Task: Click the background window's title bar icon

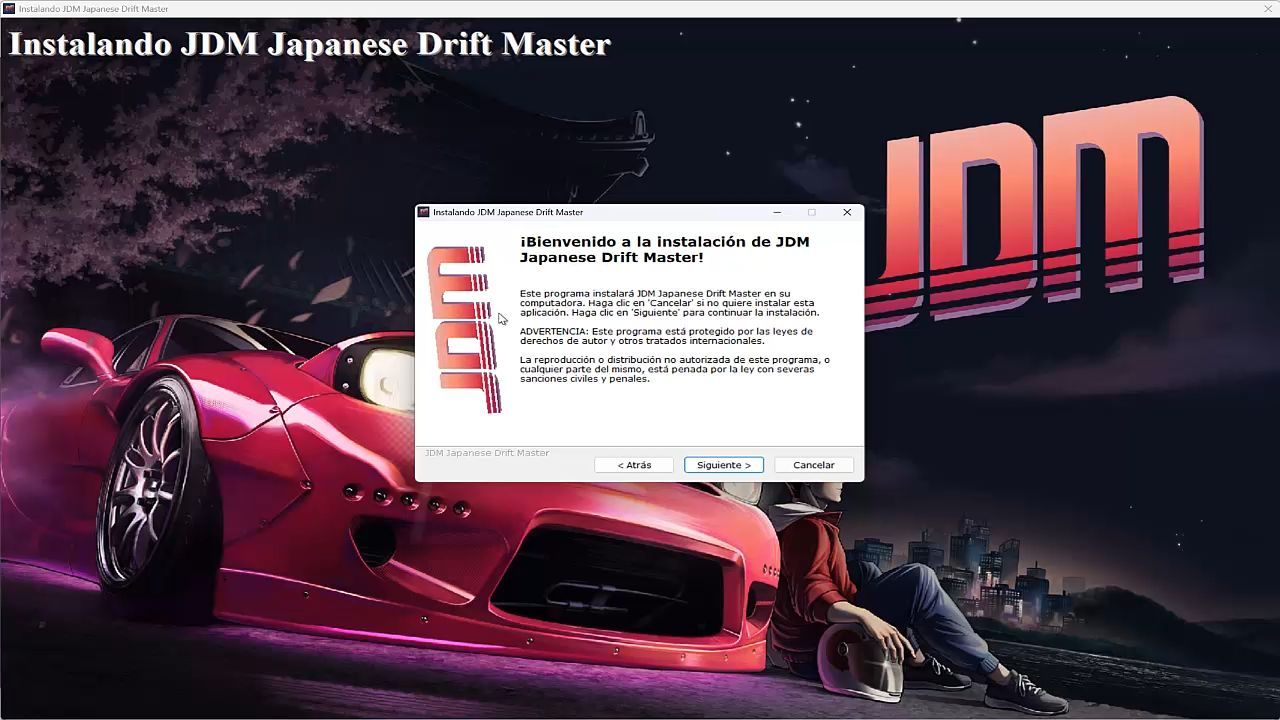Action: click(x=9, y=9)
